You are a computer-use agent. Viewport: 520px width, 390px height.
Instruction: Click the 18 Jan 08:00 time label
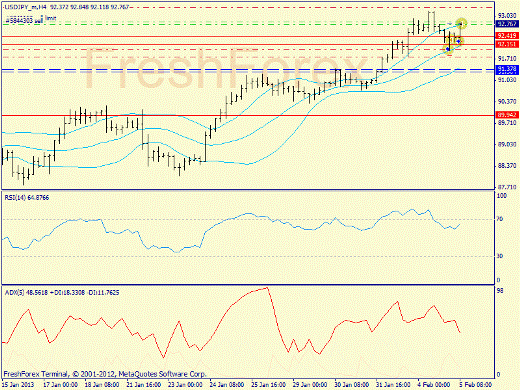pyautogui.click(x=102, y=385)
